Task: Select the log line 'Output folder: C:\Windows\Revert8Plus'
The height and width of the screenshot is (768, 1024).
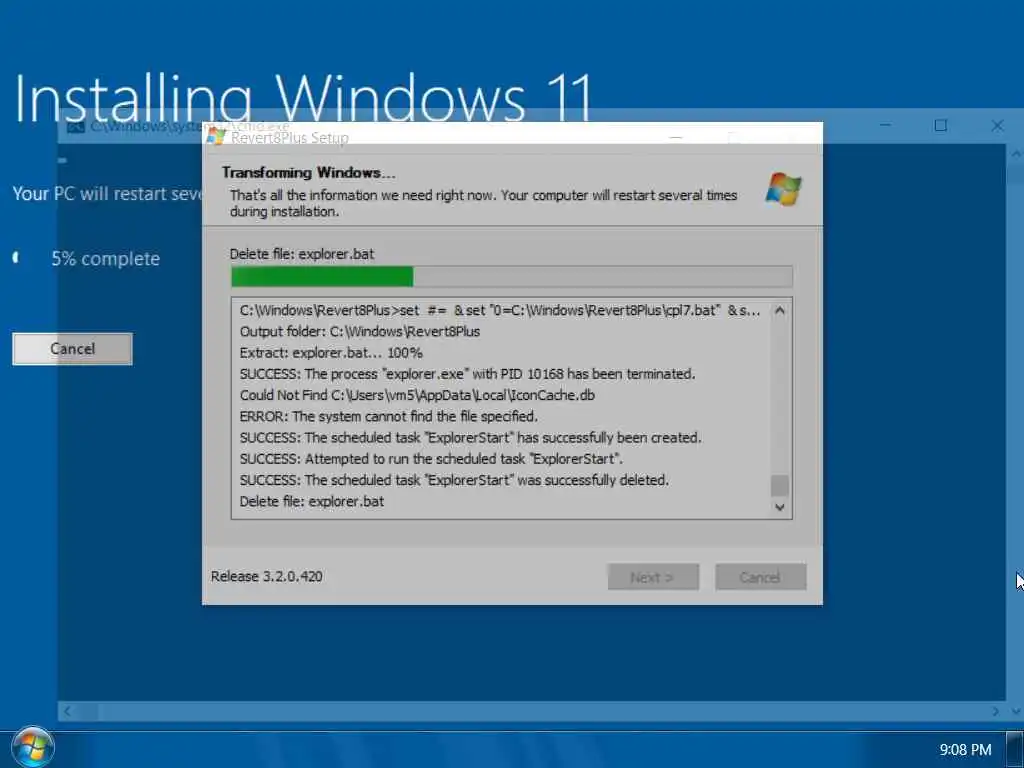Action: pos(360,332)
